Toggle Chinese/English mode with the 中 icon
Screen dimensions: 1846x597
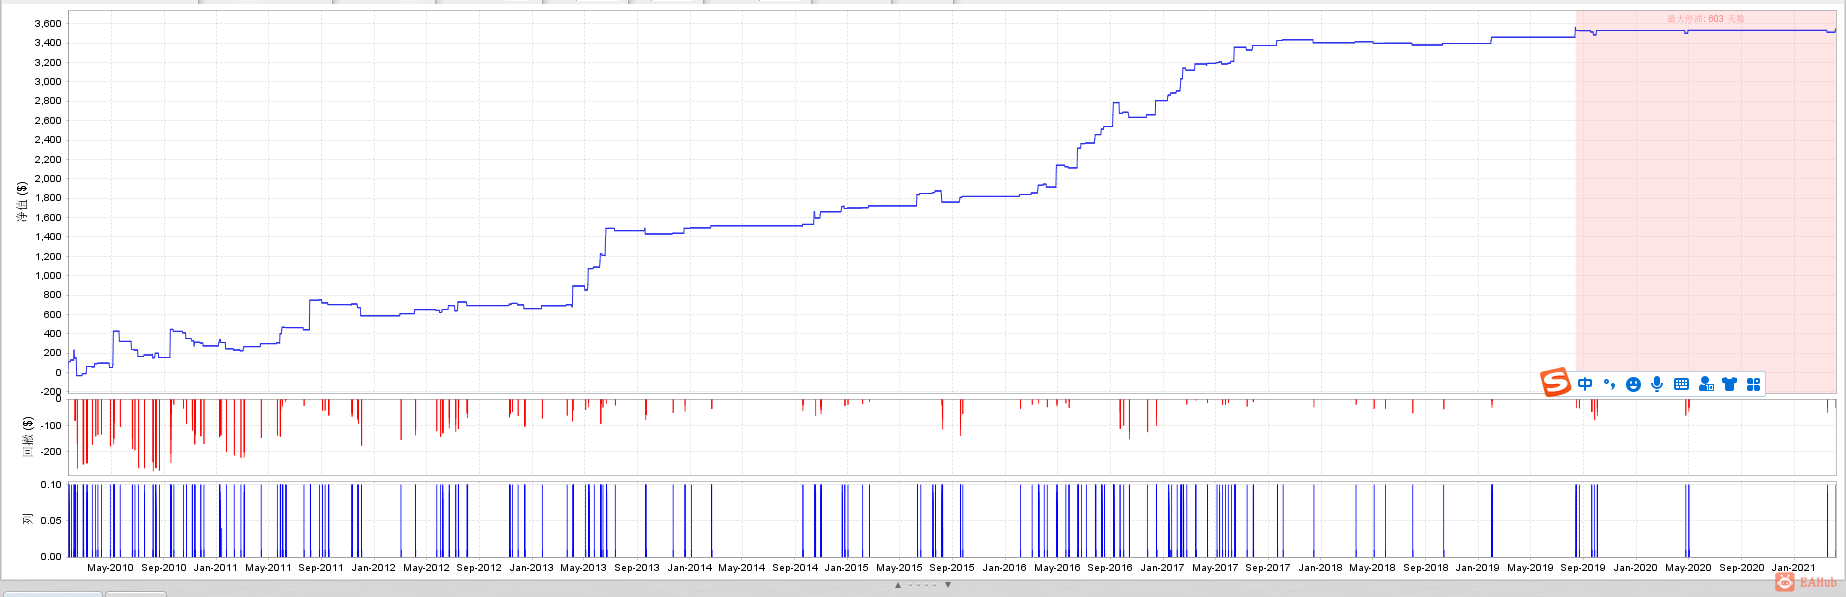pyautogui.click(x=1585, y=384)
